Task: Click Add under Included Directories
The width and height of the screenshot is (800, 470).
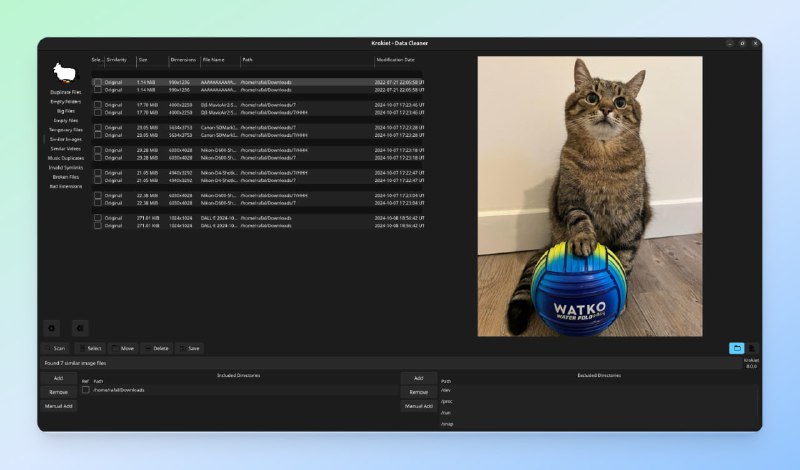Action: point(58,378)
